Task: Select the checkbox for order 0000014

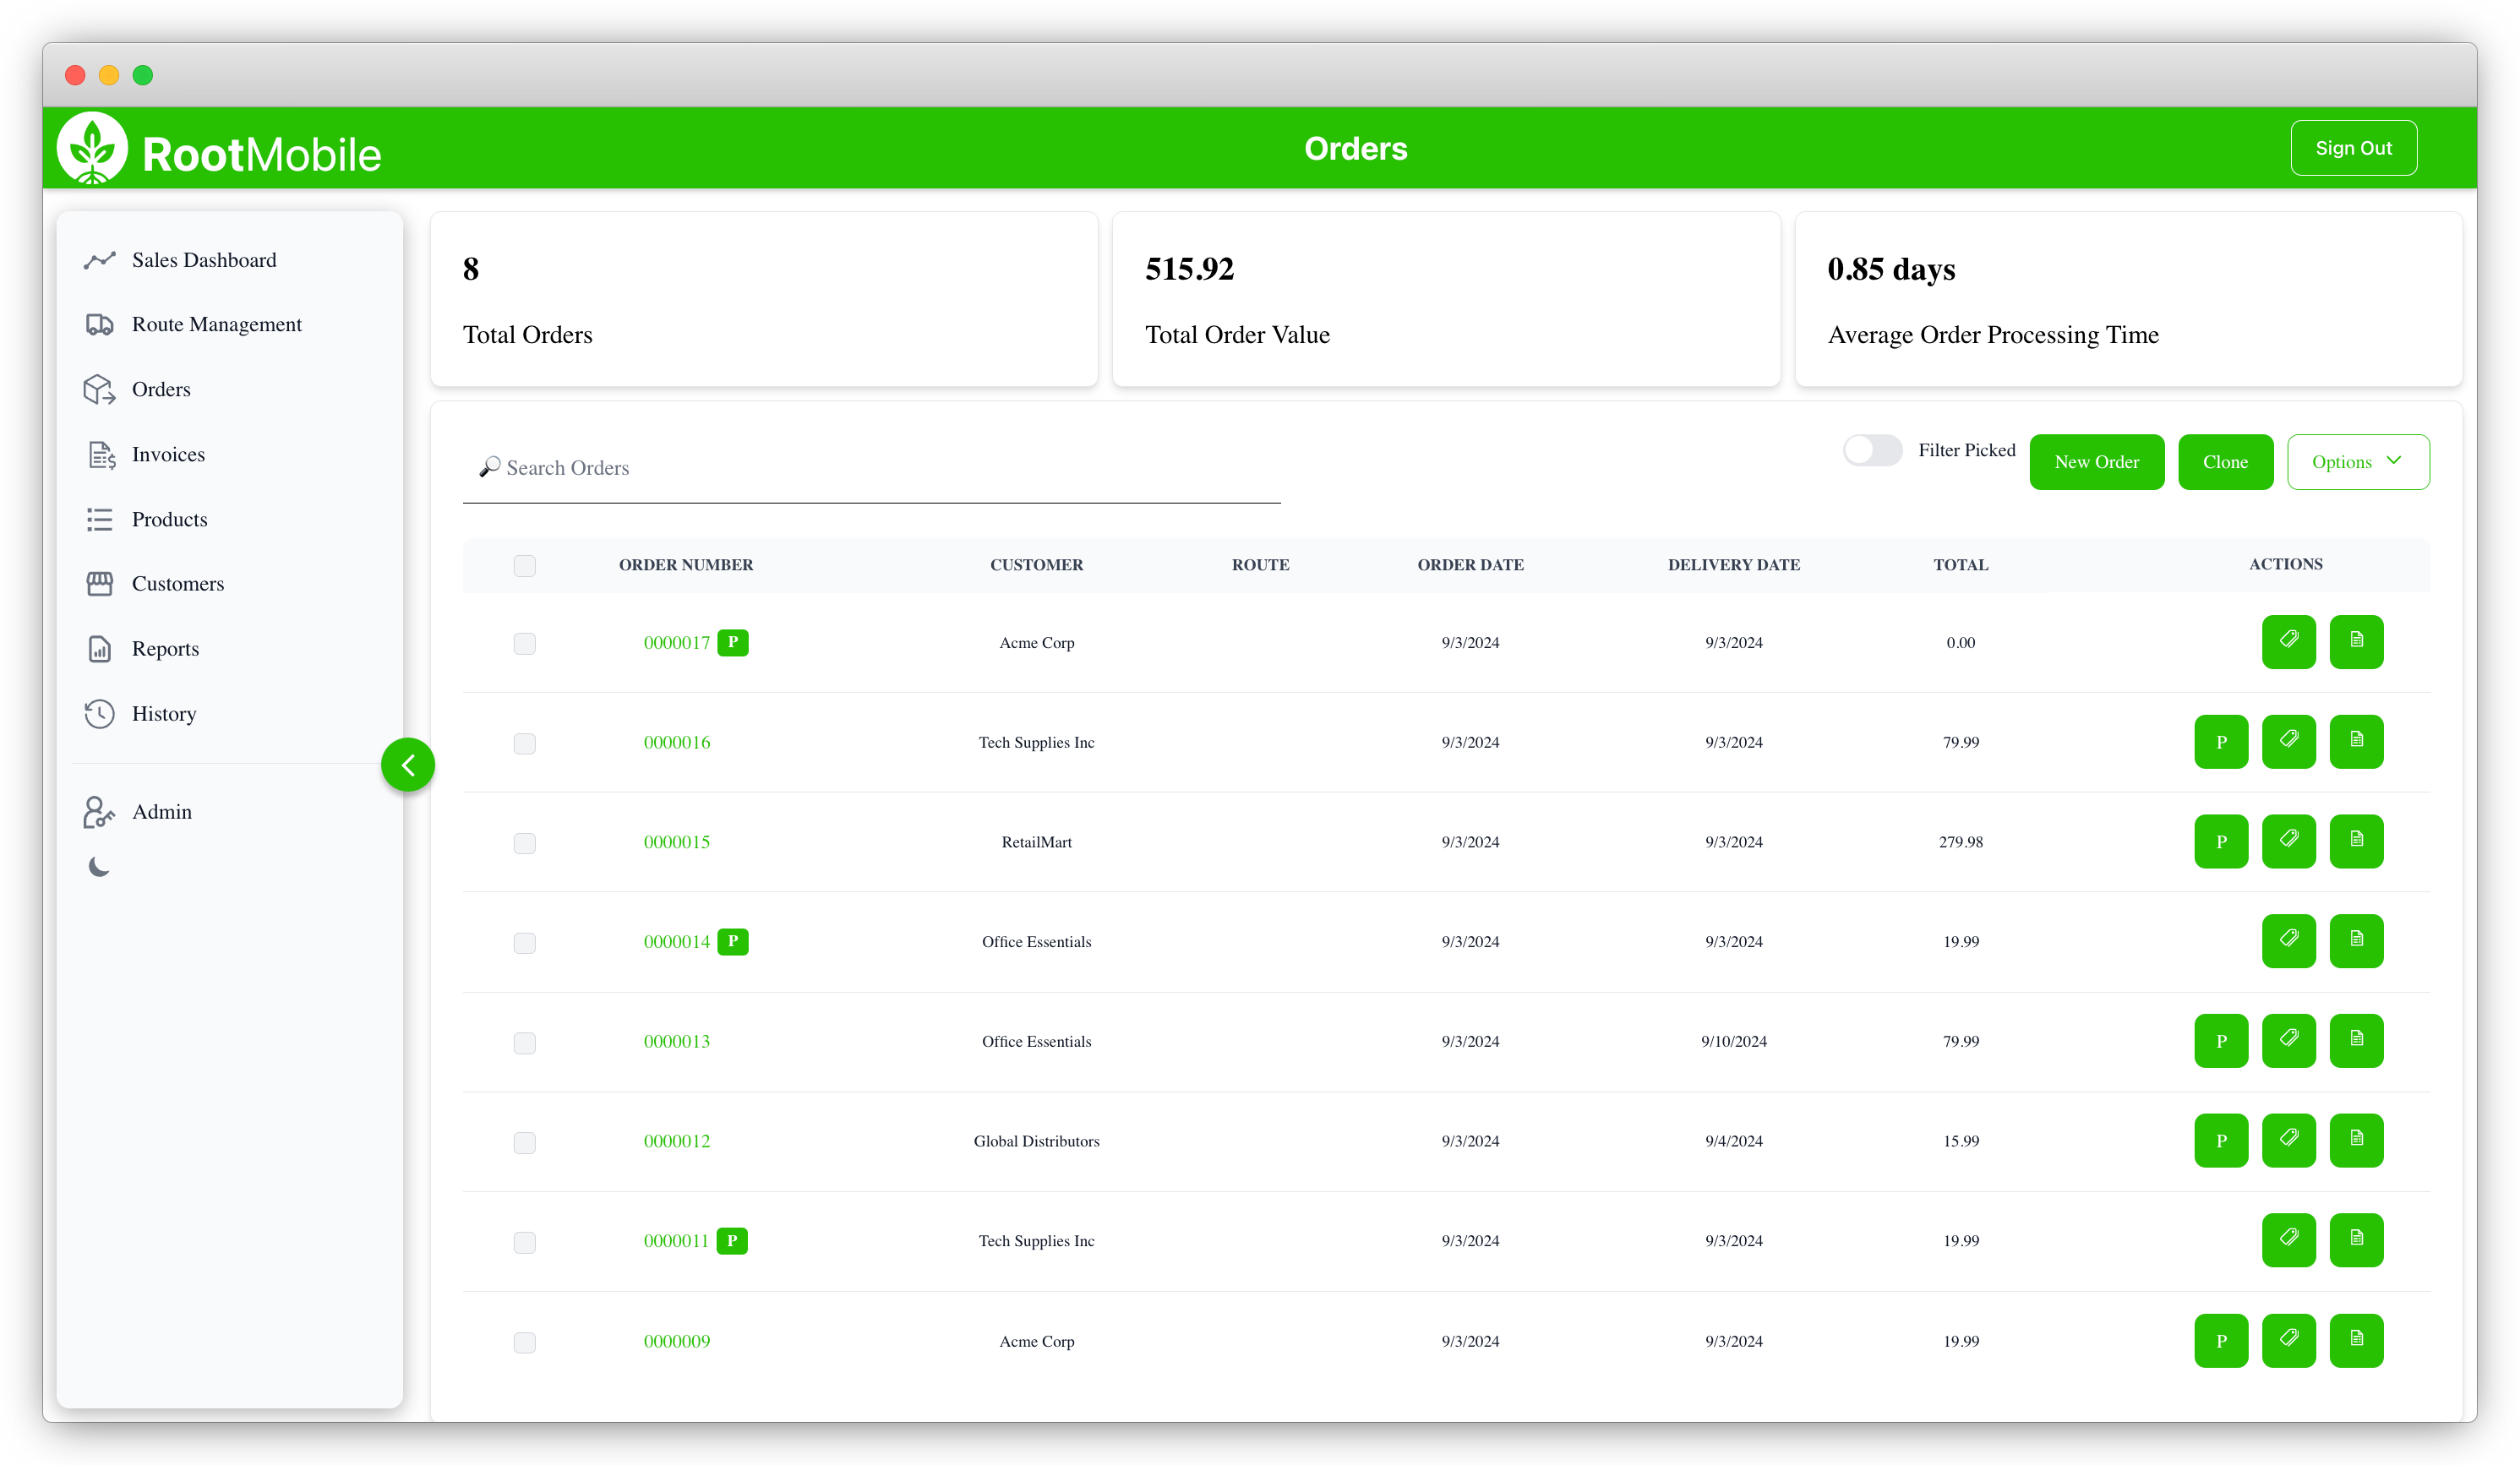Action: [x=524, y=942]
